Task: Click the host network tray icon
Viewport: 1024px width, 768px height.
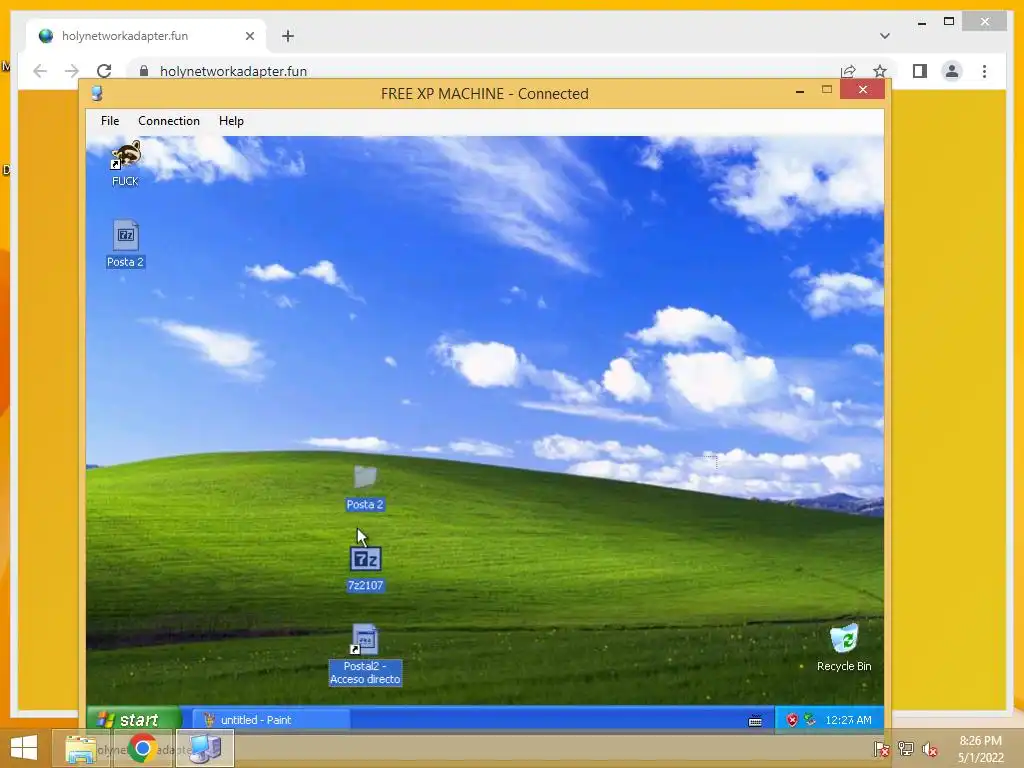Action: pyautogui.click(x=905, y=749)
